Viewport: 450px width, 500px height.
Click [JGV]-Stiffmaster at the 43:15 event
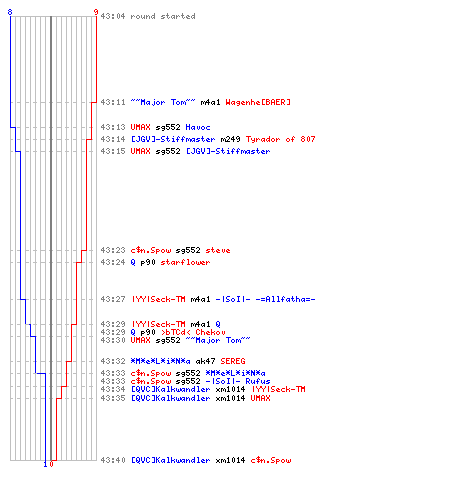click(228, 151)
